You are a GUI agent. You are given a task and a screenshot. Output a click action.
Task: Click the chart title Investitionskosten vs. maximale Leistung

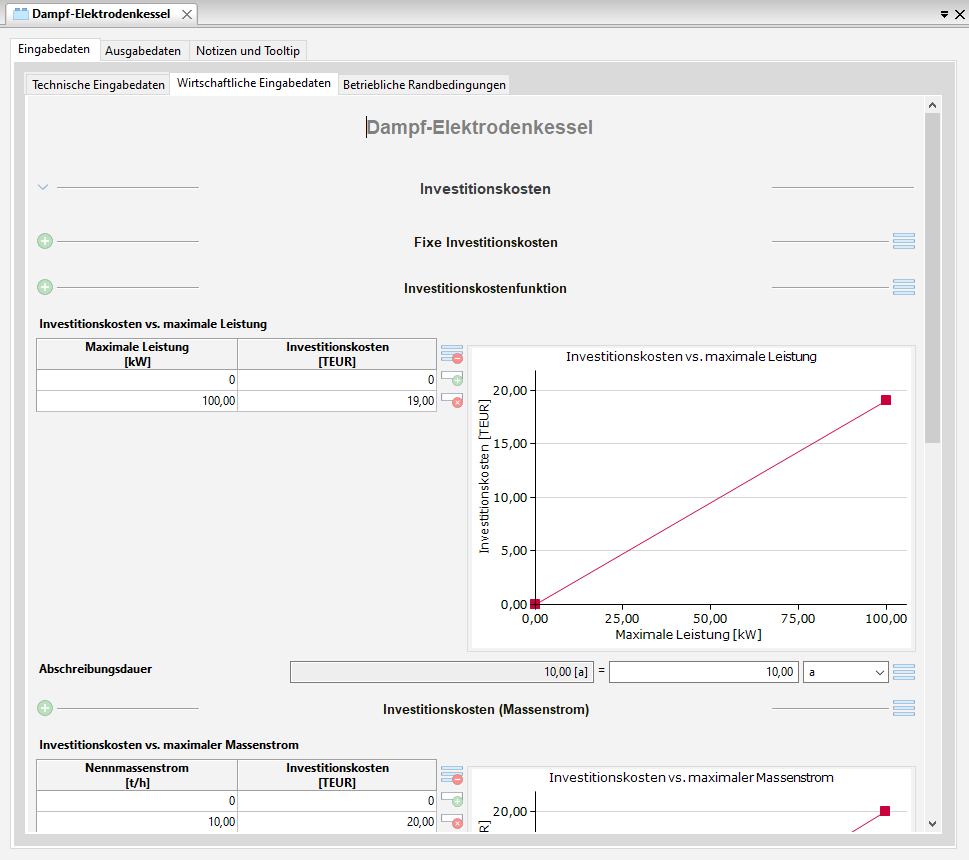point(691,356)
